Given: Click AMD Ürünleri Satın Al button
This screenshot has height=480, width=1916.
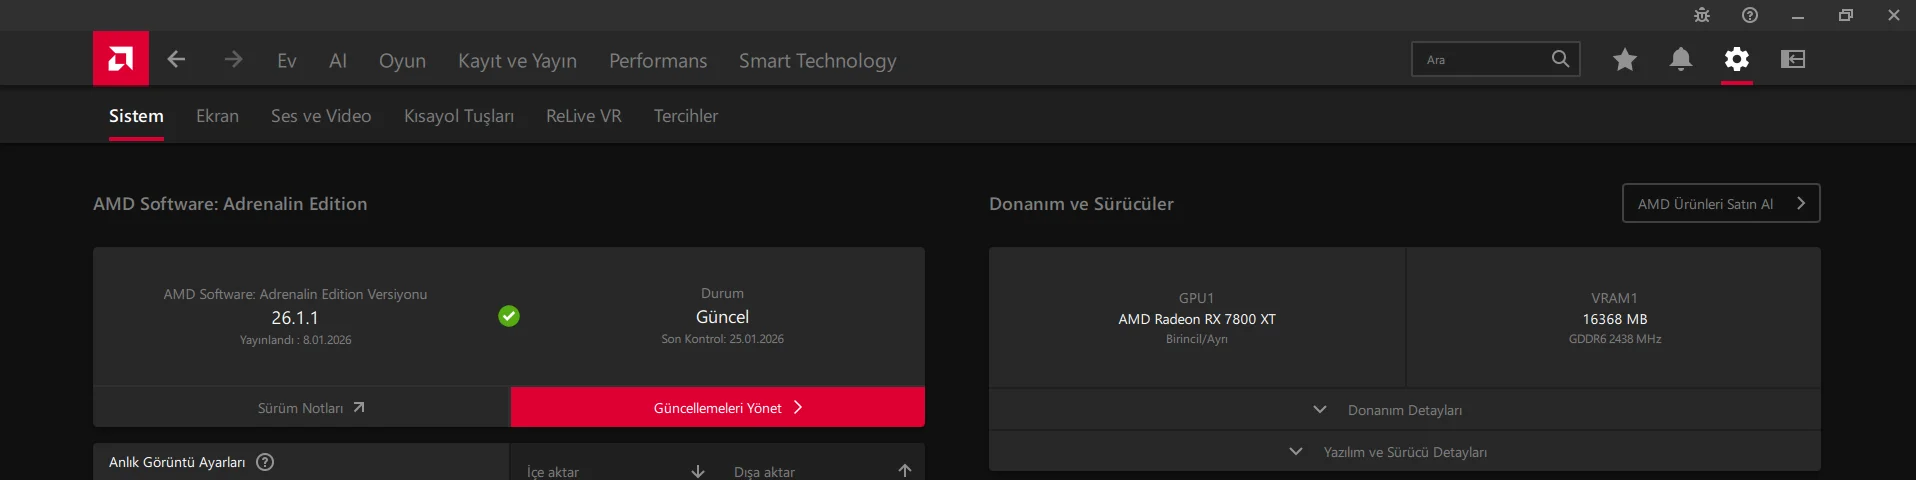Looking at the screenshot, I should pos(1720,204).
